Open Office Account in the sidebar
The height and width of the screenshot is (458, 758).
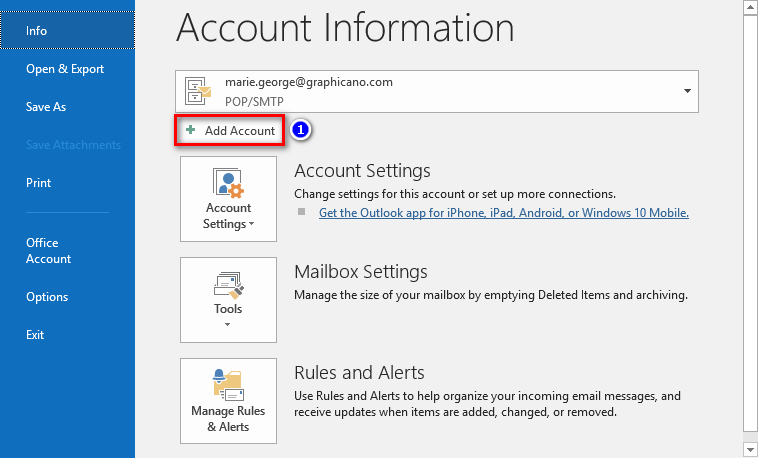click(48, 251)
